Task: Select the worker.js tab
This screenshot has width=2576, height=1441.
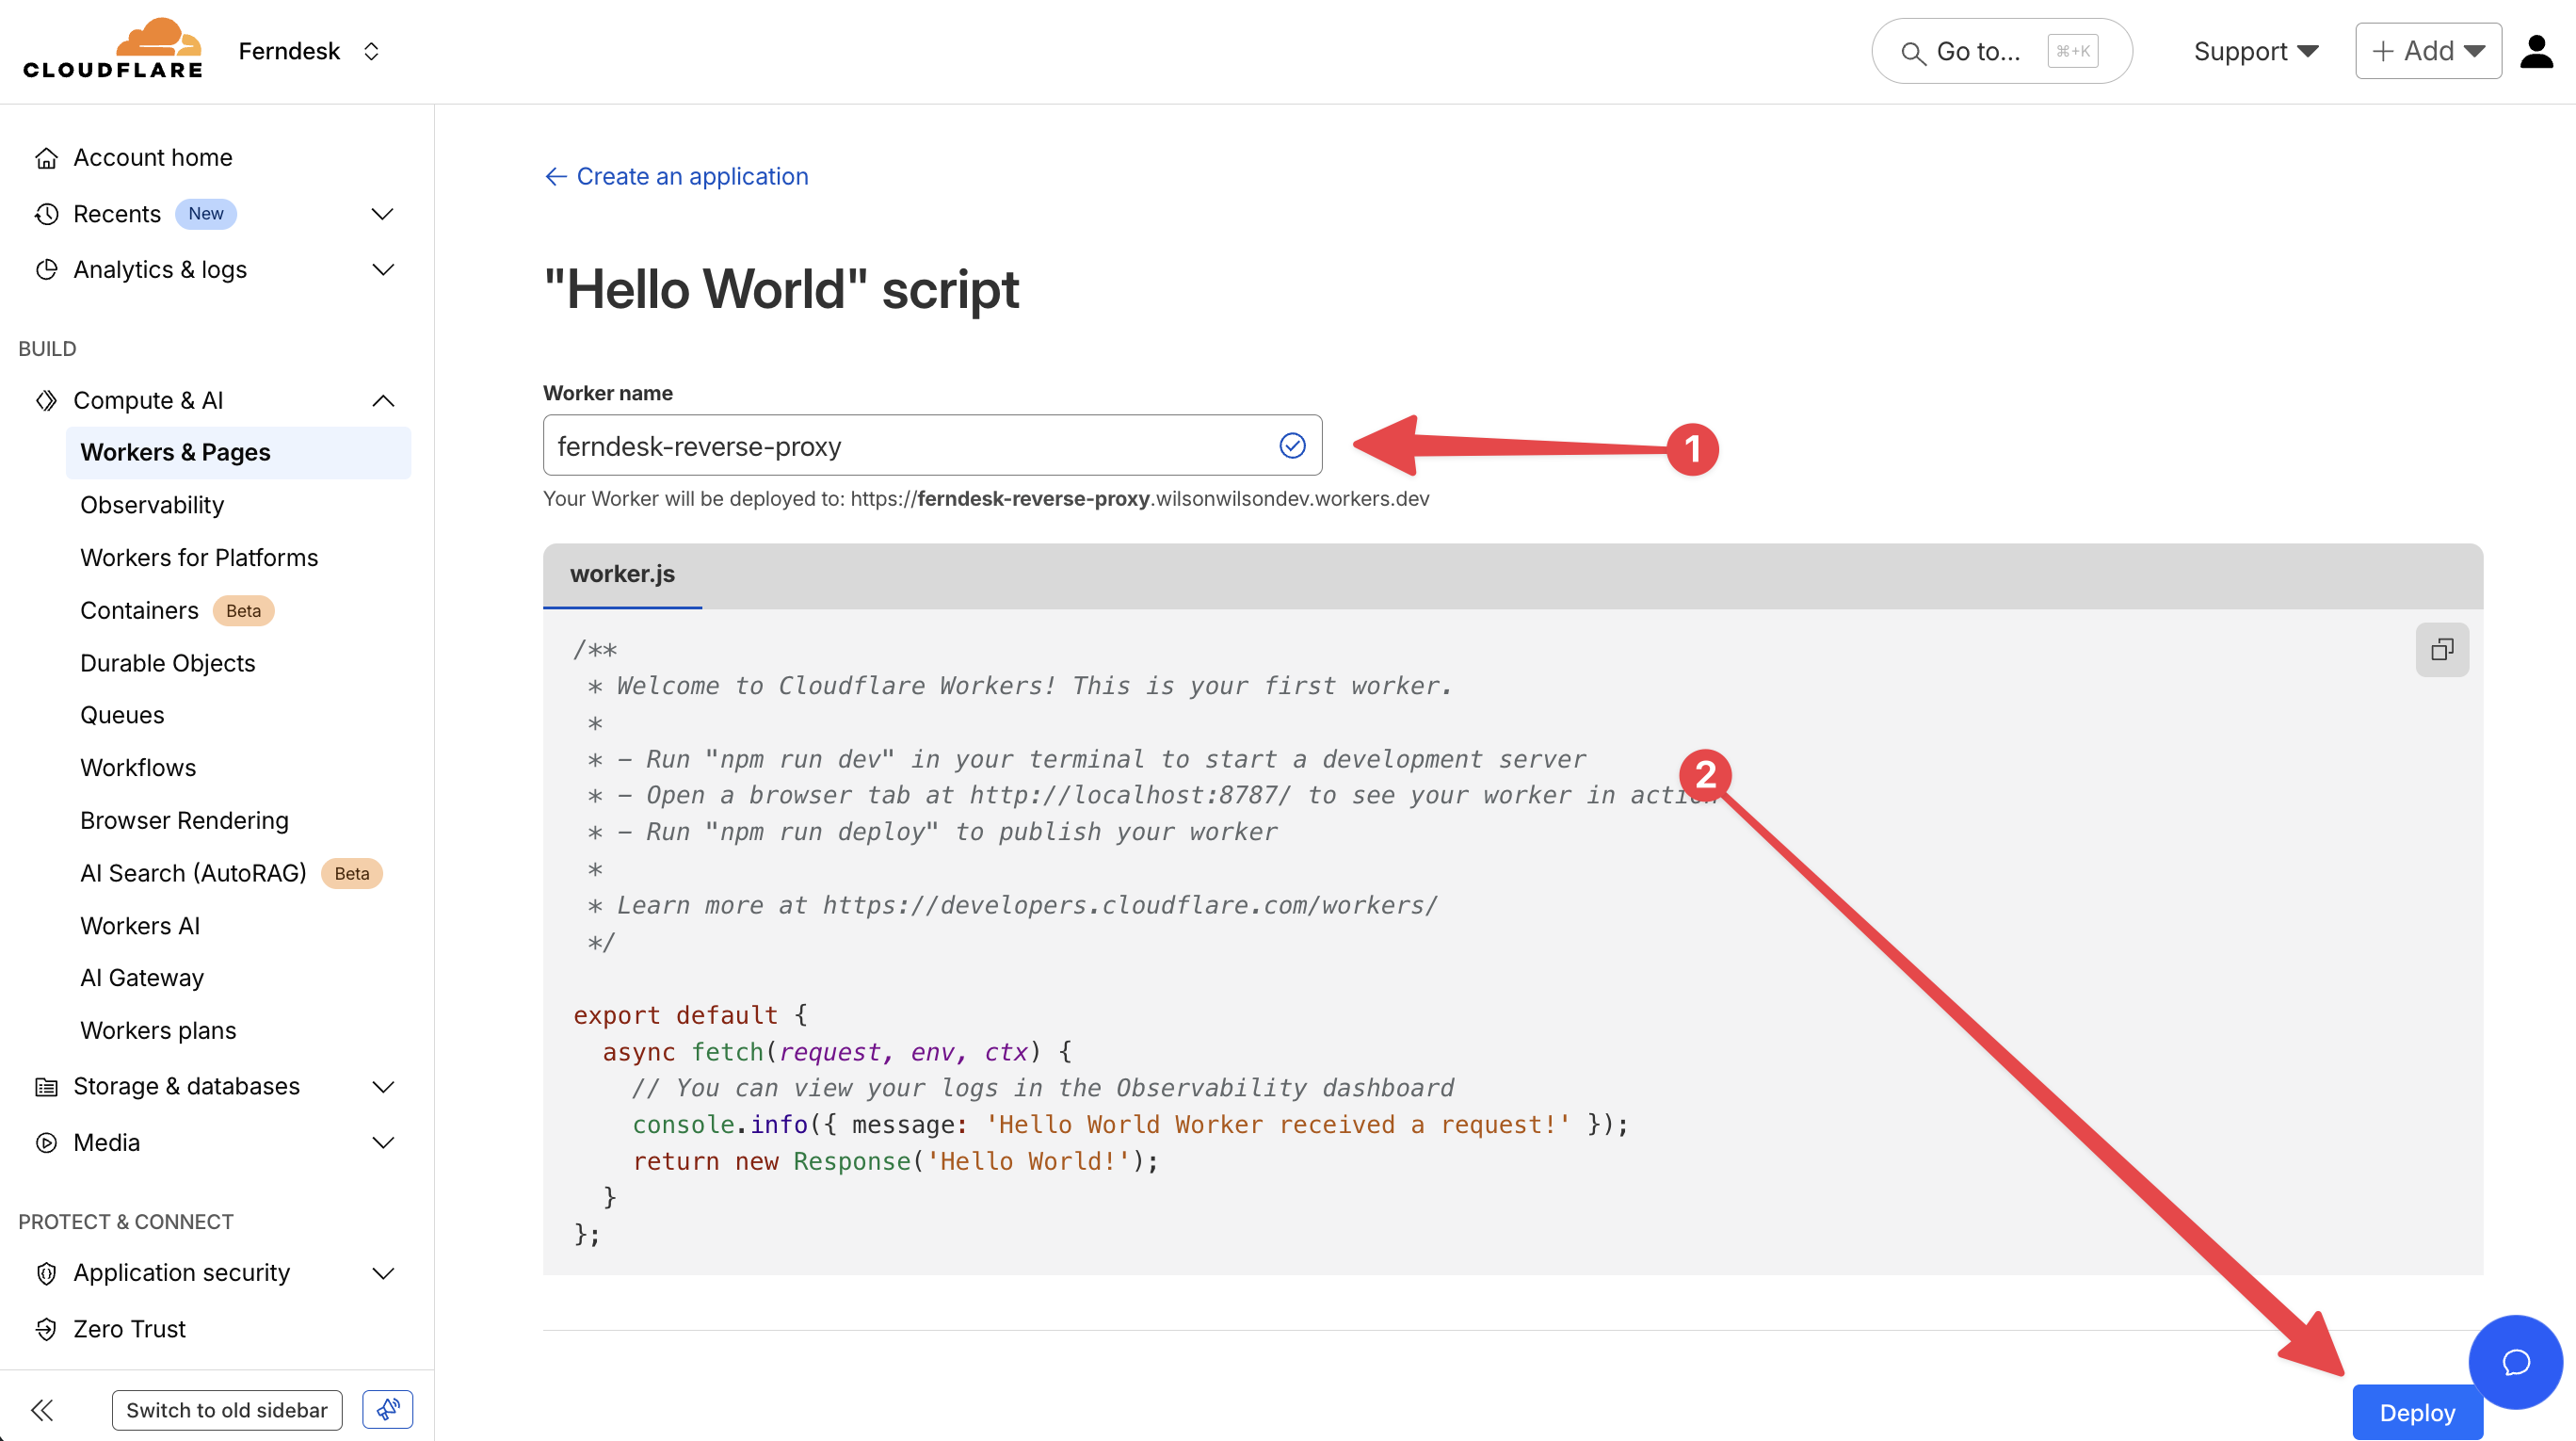Action: coord(622,574)
